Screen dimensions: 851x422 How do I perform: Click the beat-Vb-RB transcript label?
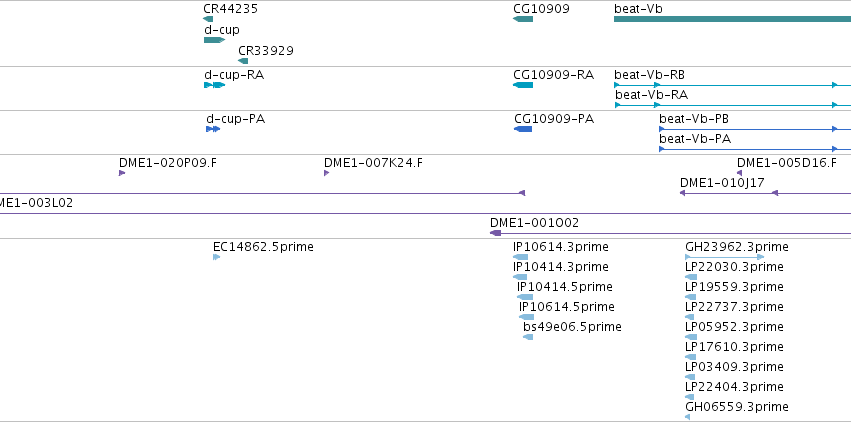point(649,75)
